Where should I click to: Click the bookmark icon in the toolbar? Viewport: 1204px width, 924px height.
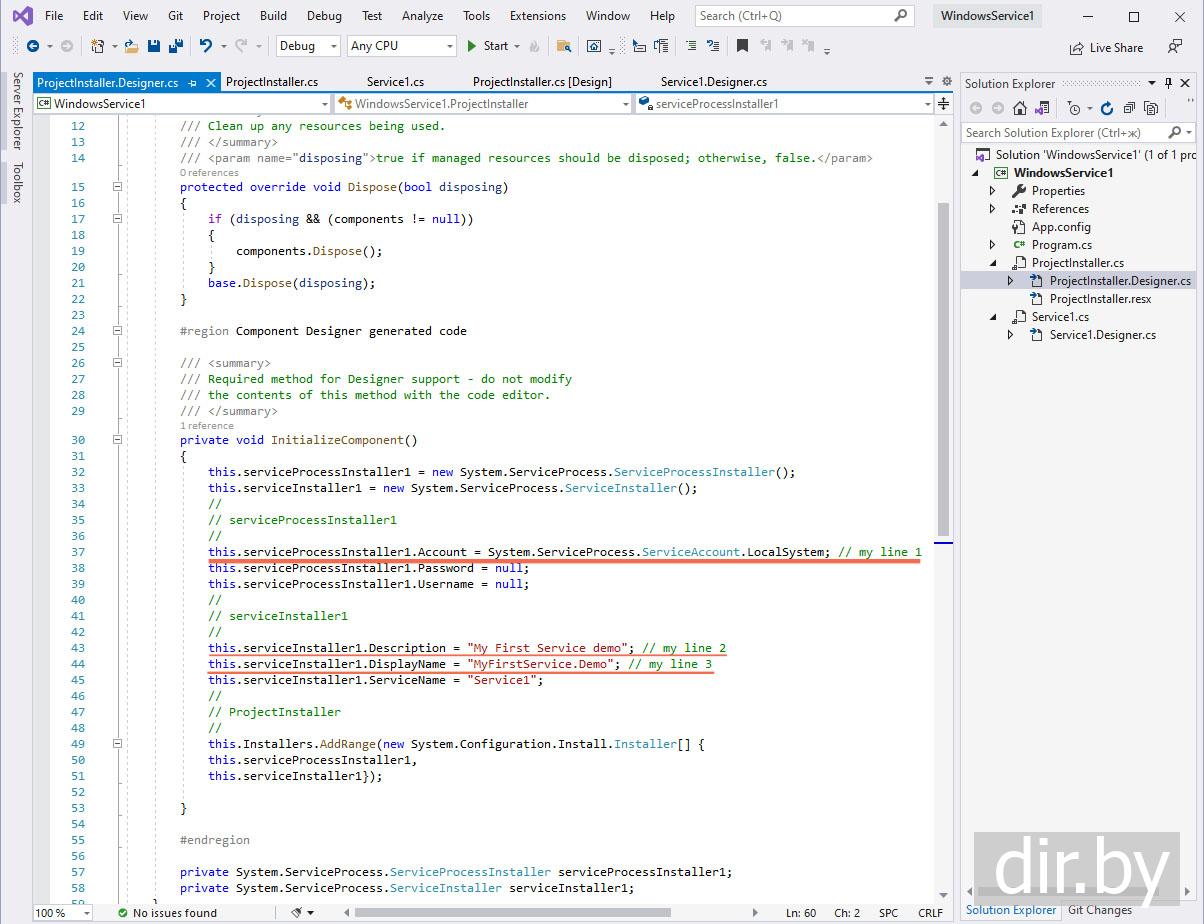pos(742,46)
